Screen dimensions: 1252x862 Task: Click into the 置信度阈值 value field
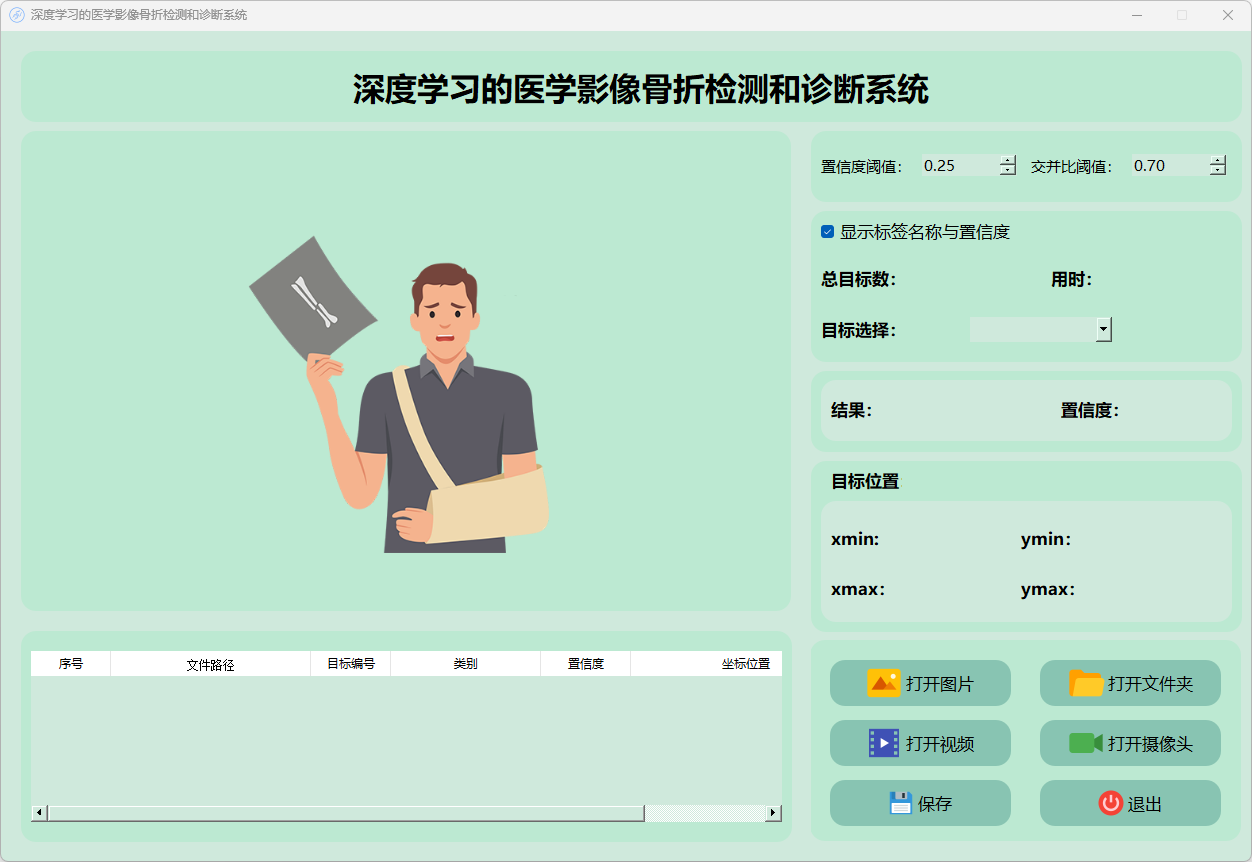coord(958,166)
